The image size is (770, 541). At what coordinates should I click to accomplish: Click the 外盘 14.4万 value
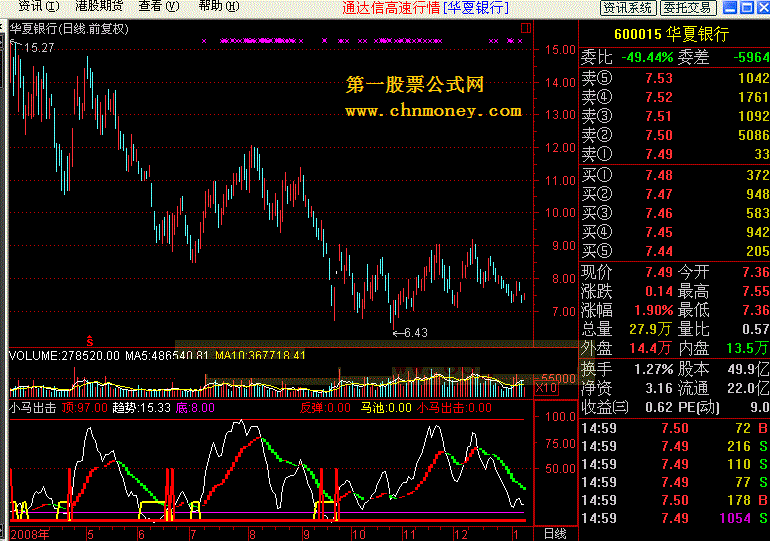(650, 348)
